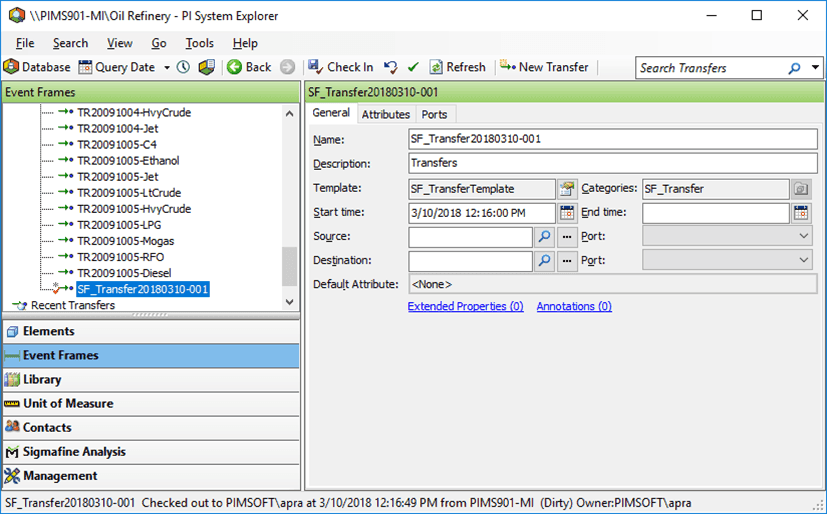Open the Search Transfers options dropdown
The width and height of the screenshot is (827, 514).
(x=815, y=68)
